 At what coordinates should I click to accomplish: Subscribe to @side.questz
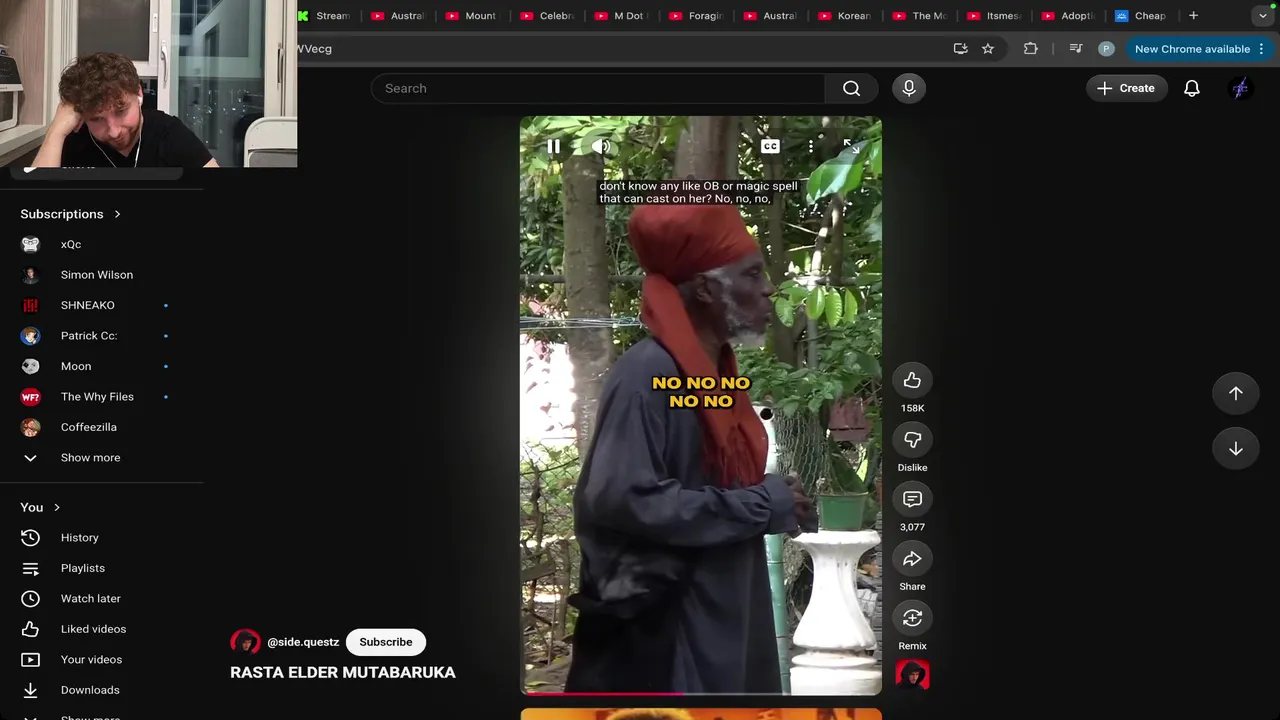pos(386,642)
